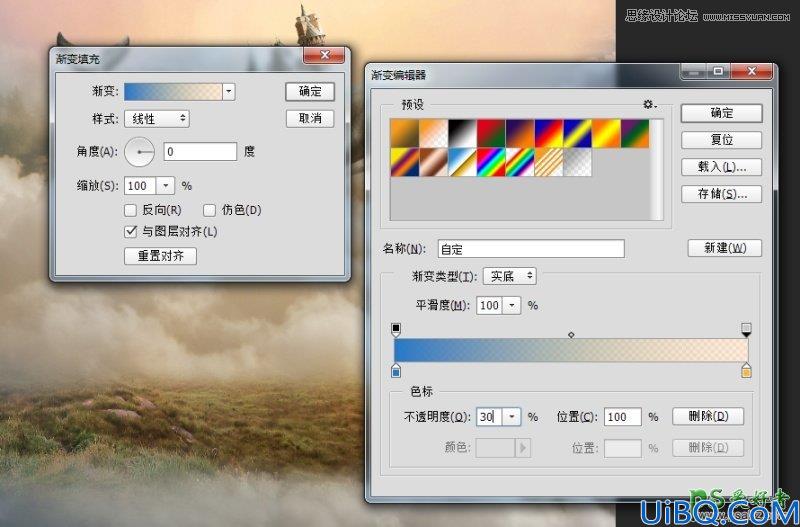Image resolution: width=800 pixels, height=527 pixels.
Task: Click 取消 in the Gradient Fill dialog
Action: 310,119
